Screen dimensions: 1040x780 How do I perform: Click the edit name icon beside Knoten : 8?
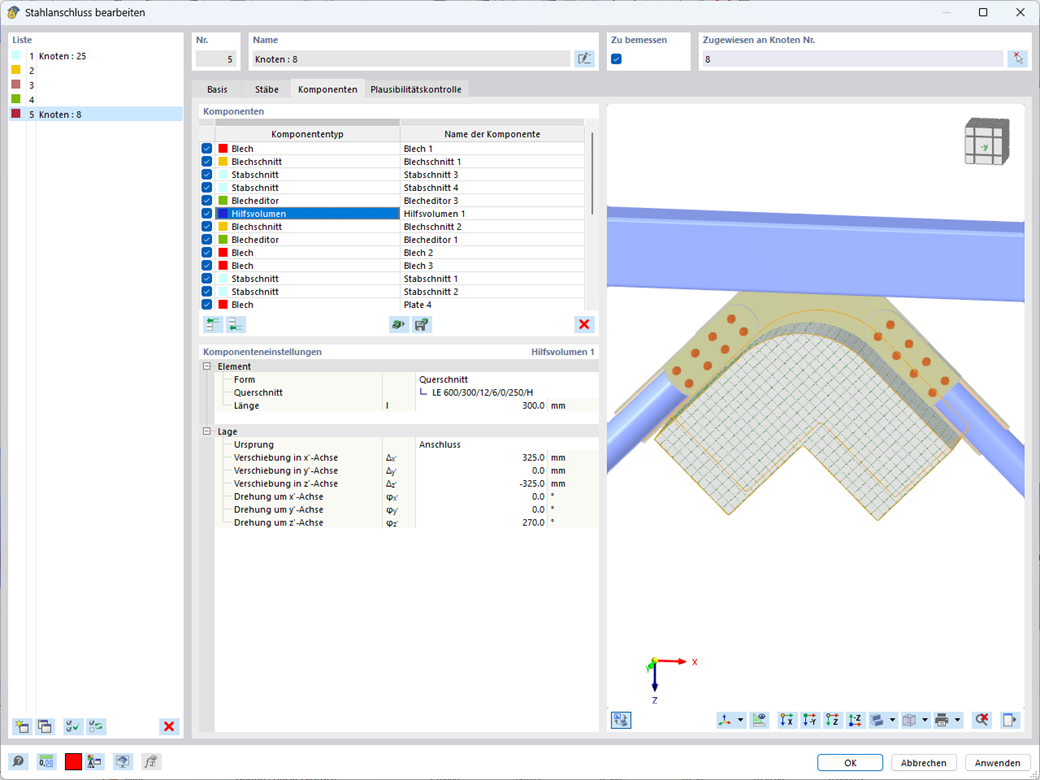coord(584,59)
